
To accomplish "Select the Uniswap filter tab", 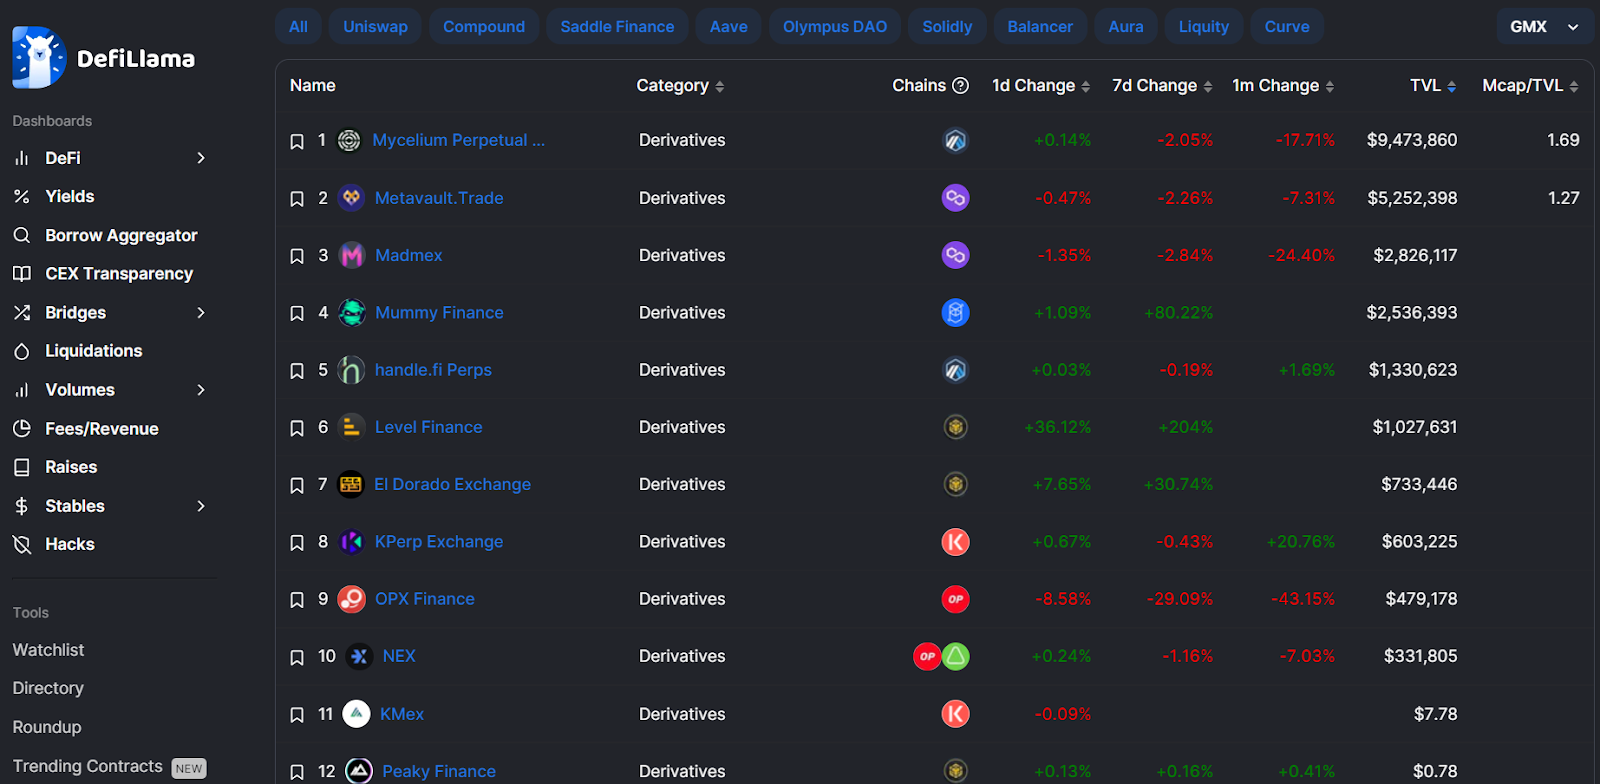I will coord(376,27).
